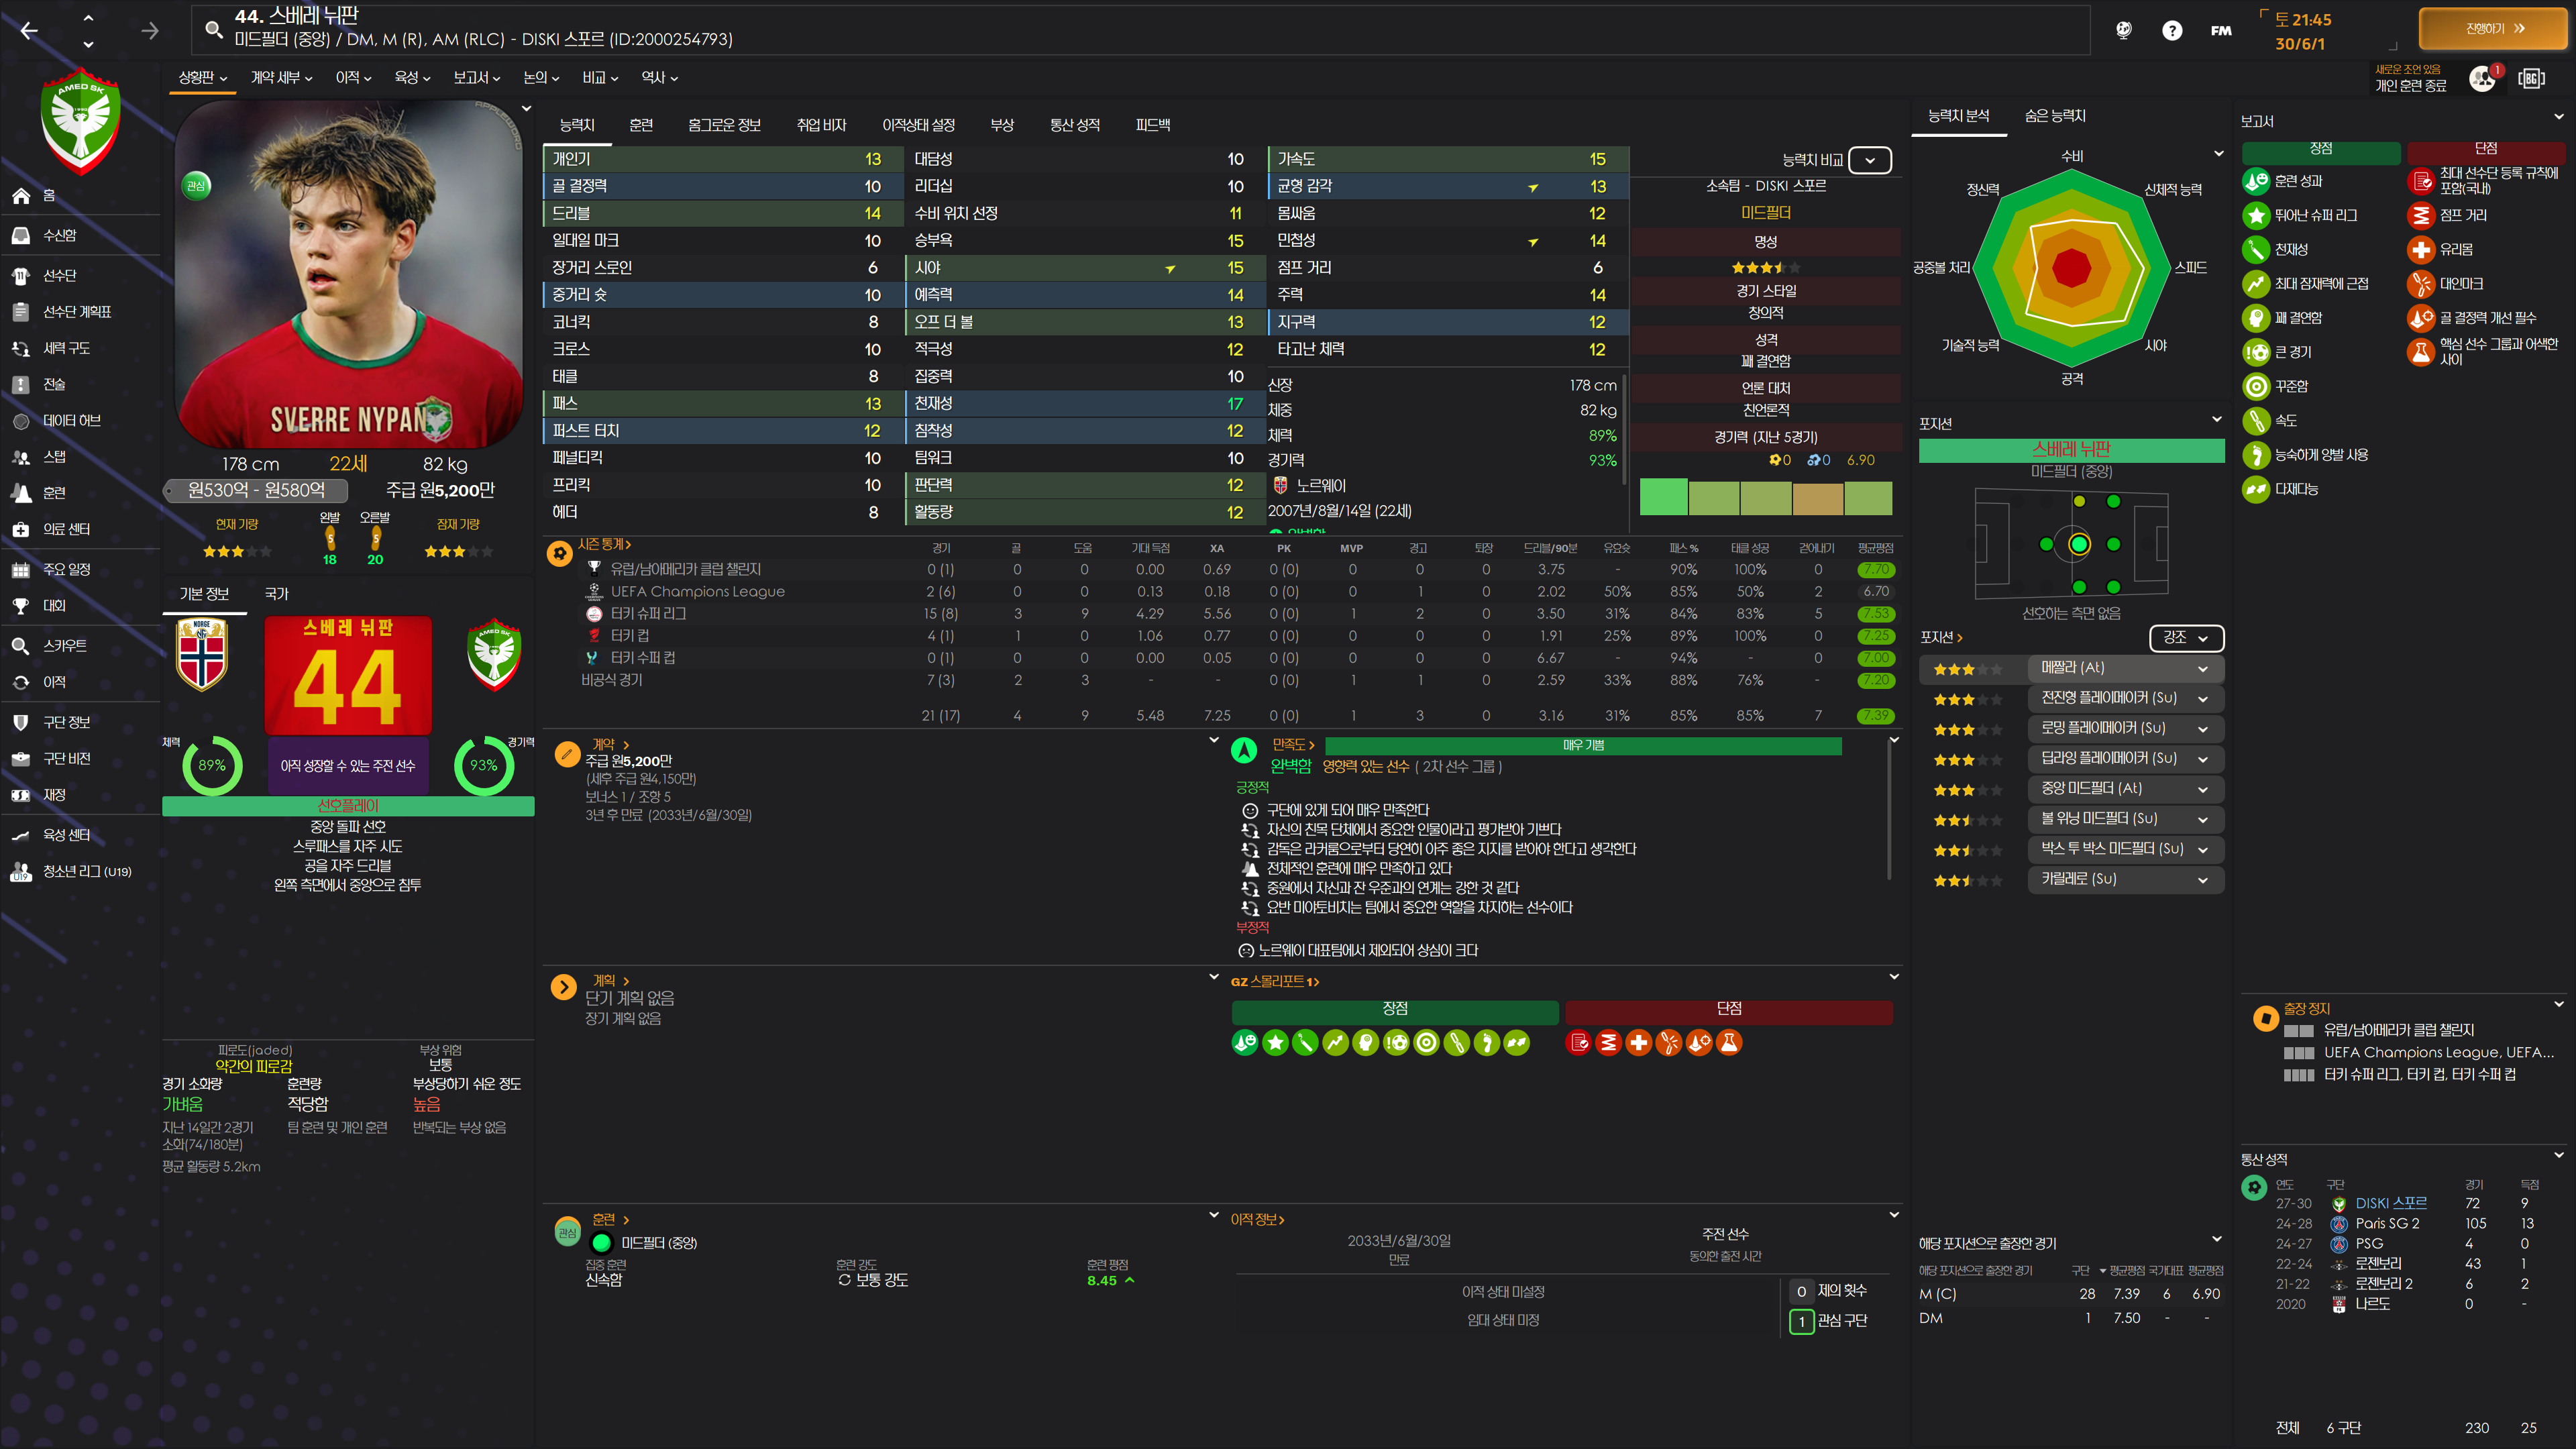Open the 계약 세부 menu
This screenshot has height=1449, width=2576.
tap(281, 78)
